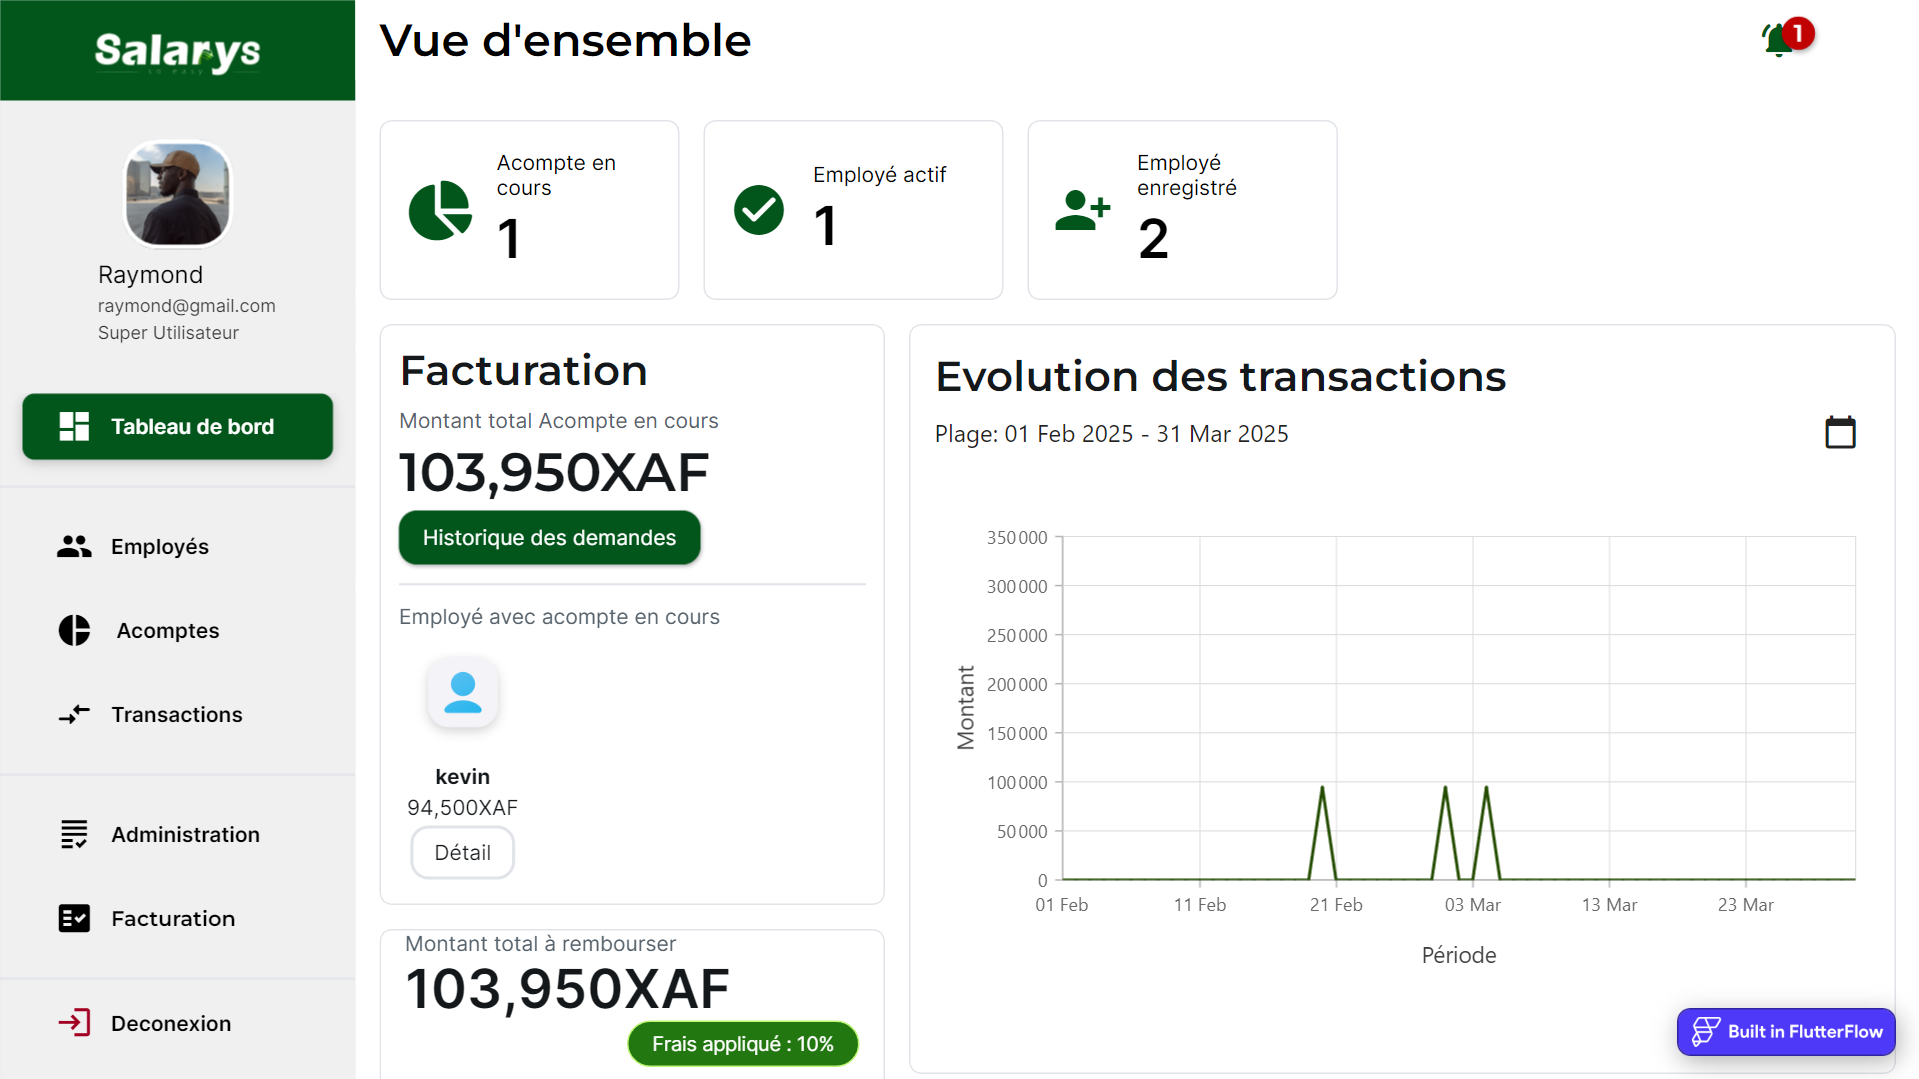Open the Acomptes section
Viewport: 1919px width, 1079px height.
point(167,631)
